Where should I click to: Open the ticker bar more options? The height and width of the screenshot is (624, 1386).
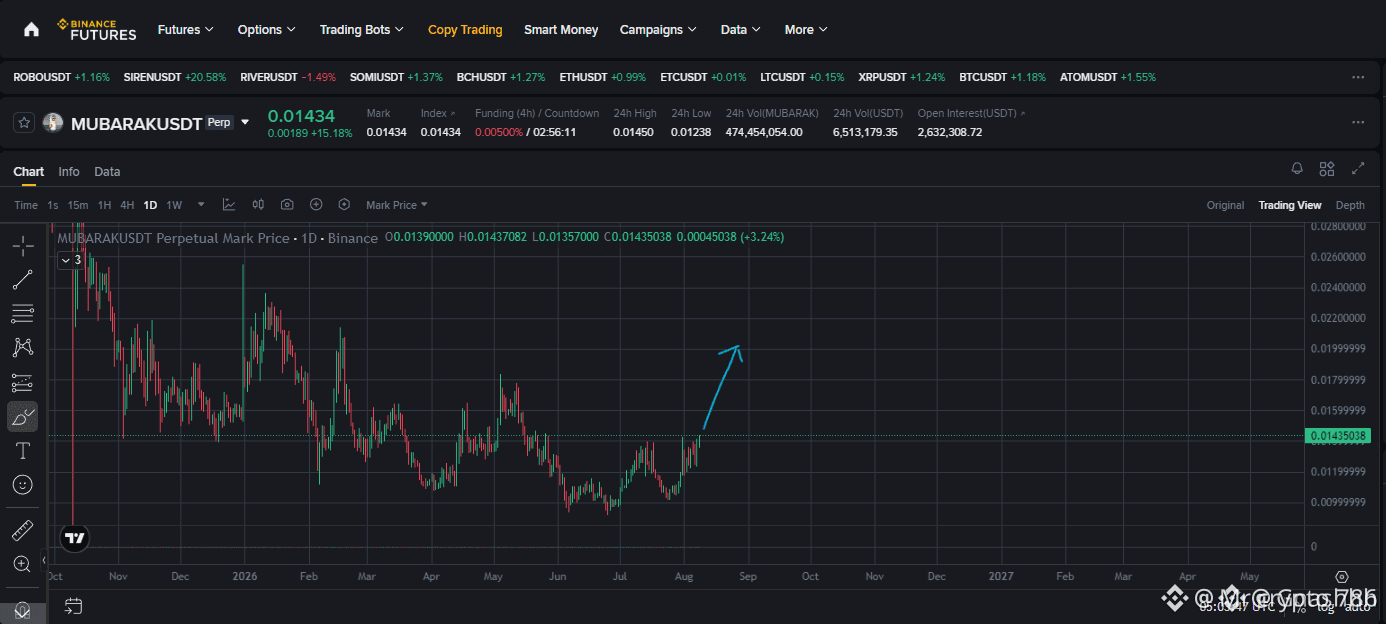1357,77
